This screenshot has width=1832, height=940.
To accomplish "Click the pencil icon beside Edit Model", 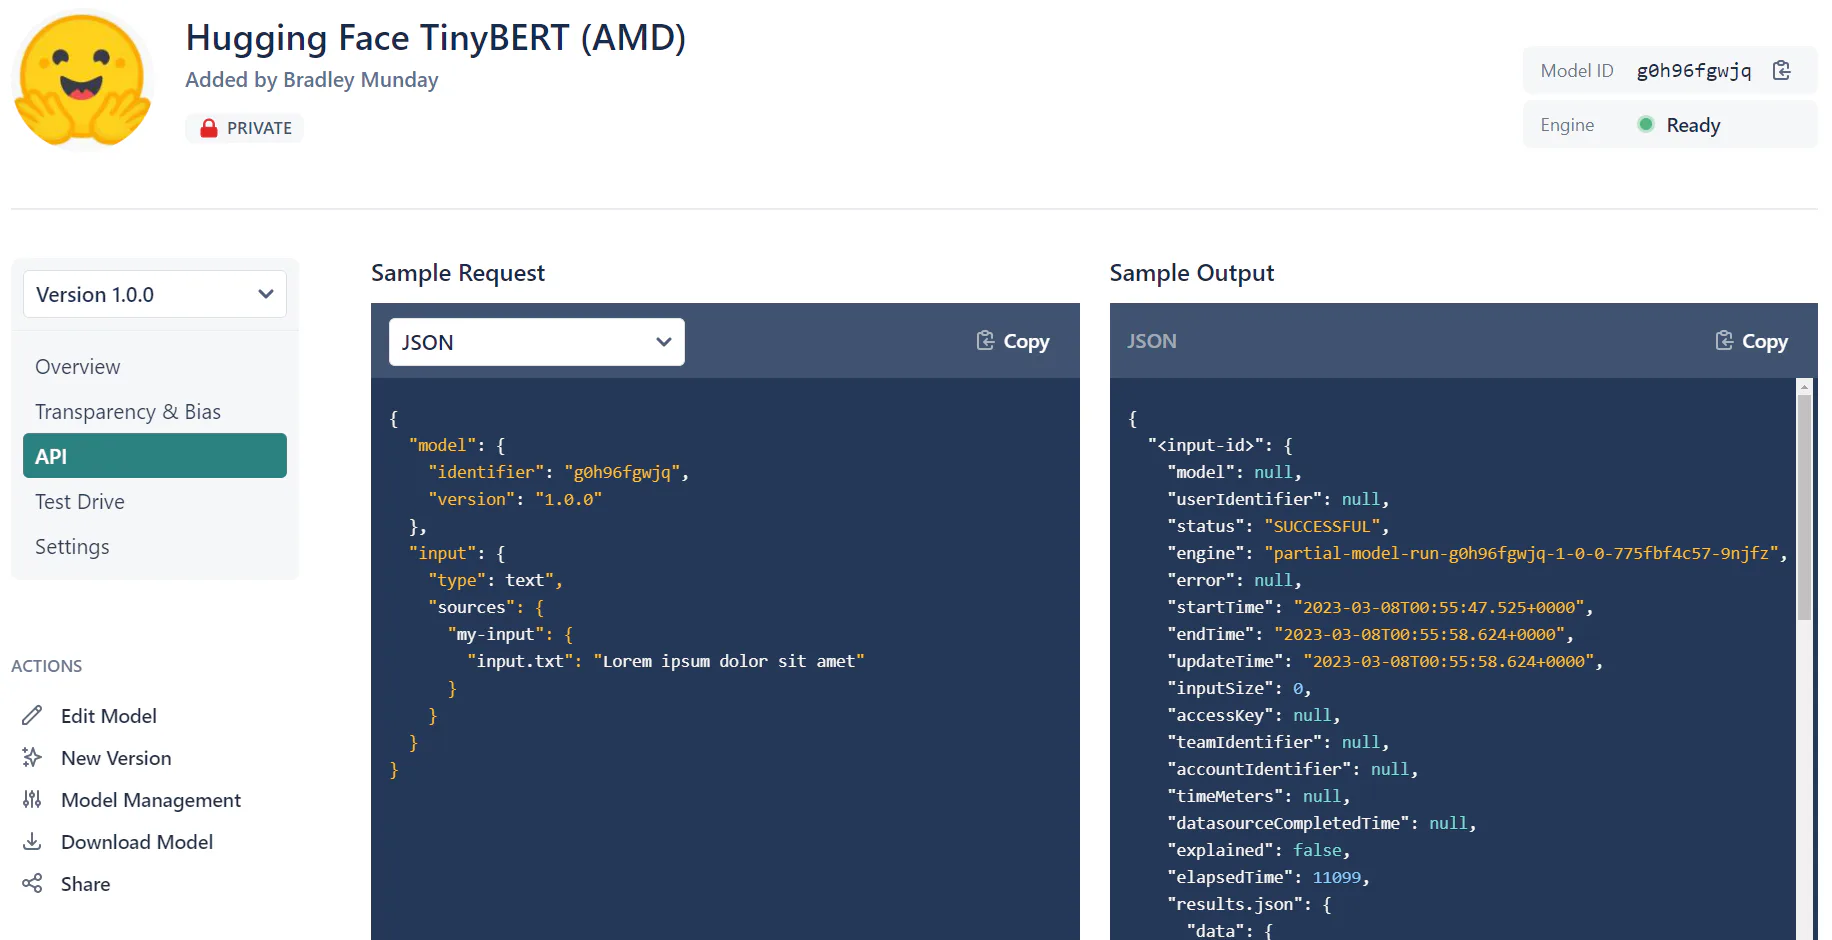I will tap(32, 715).
